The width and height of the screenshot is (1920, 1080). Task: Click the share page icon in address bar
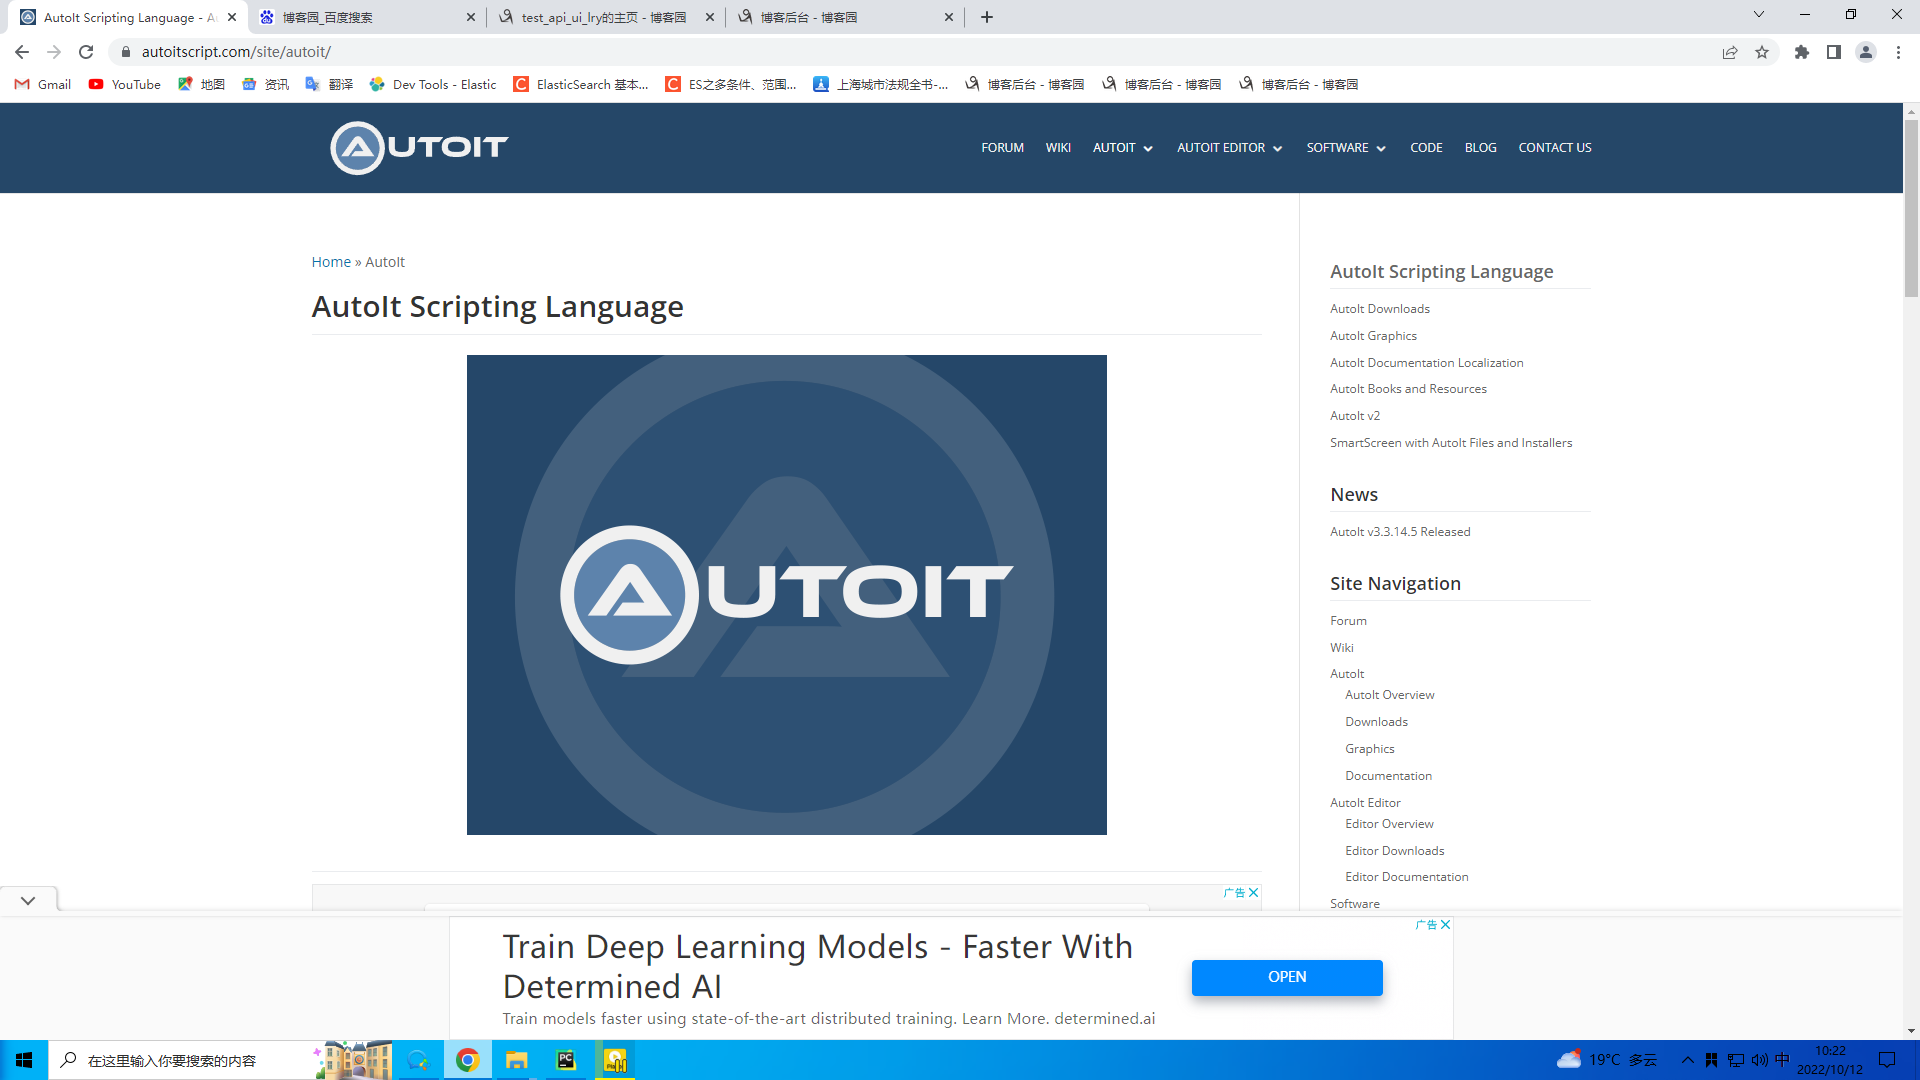pos(1730,52)
